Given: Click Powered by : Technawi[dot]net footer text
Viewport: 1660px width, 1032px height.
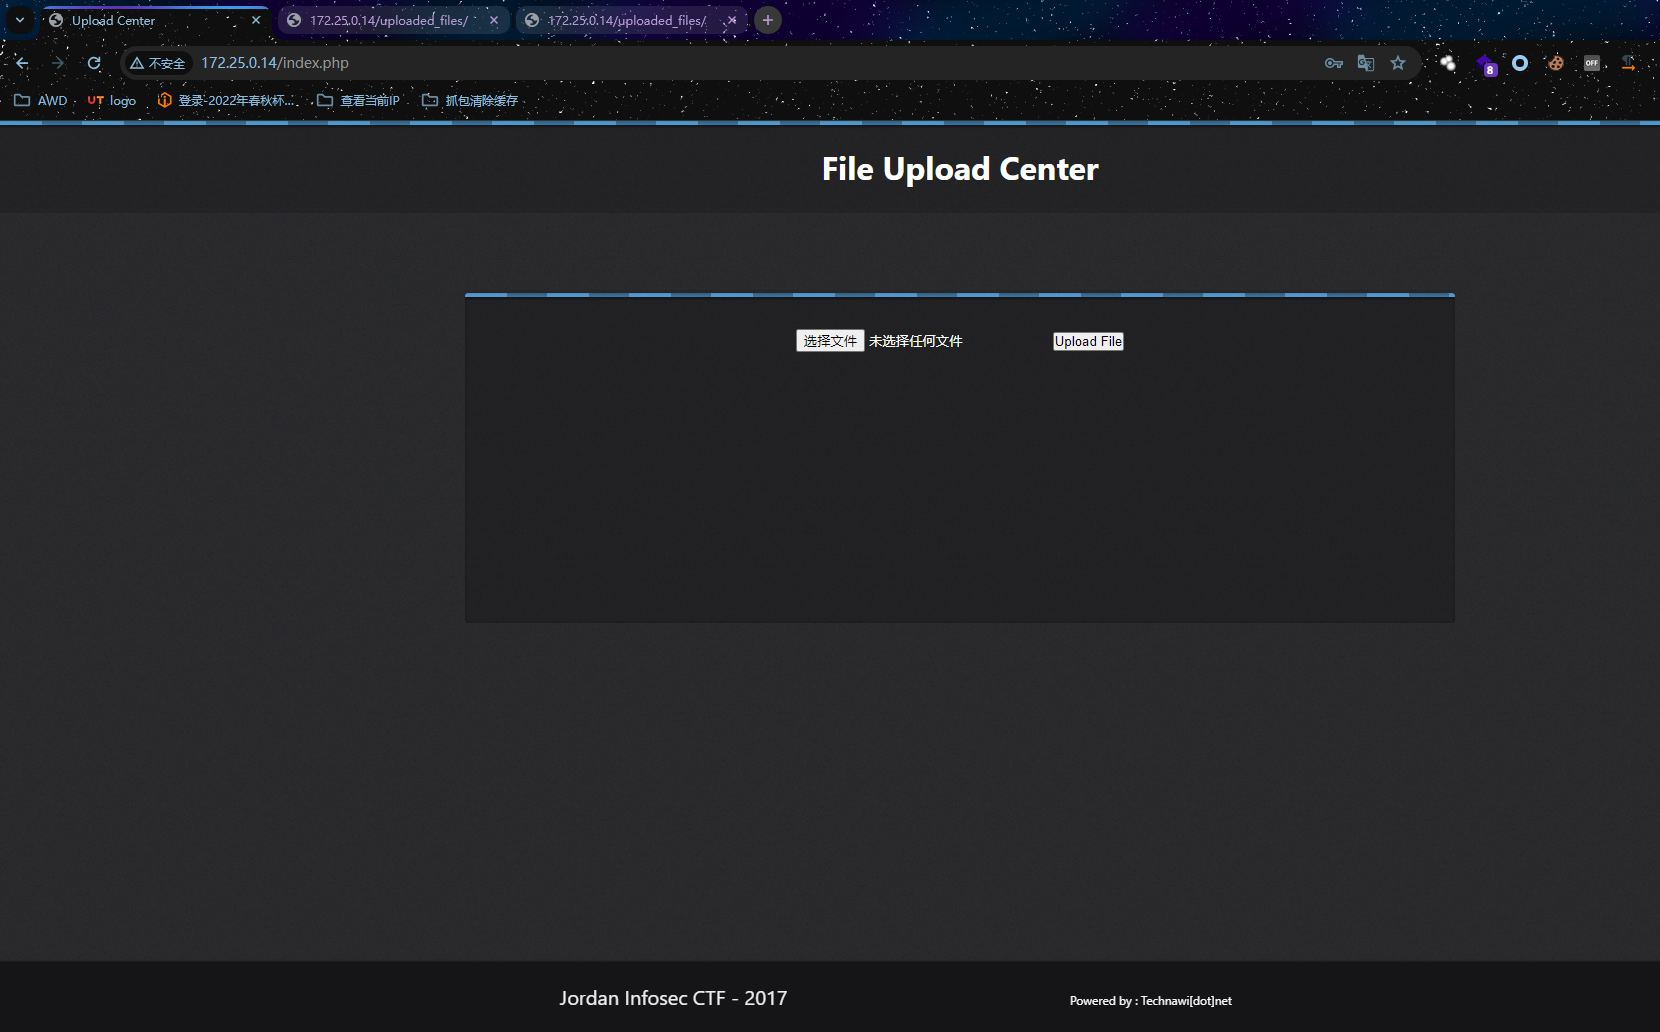Looking at the screenshot, I should [1151, 1000].
